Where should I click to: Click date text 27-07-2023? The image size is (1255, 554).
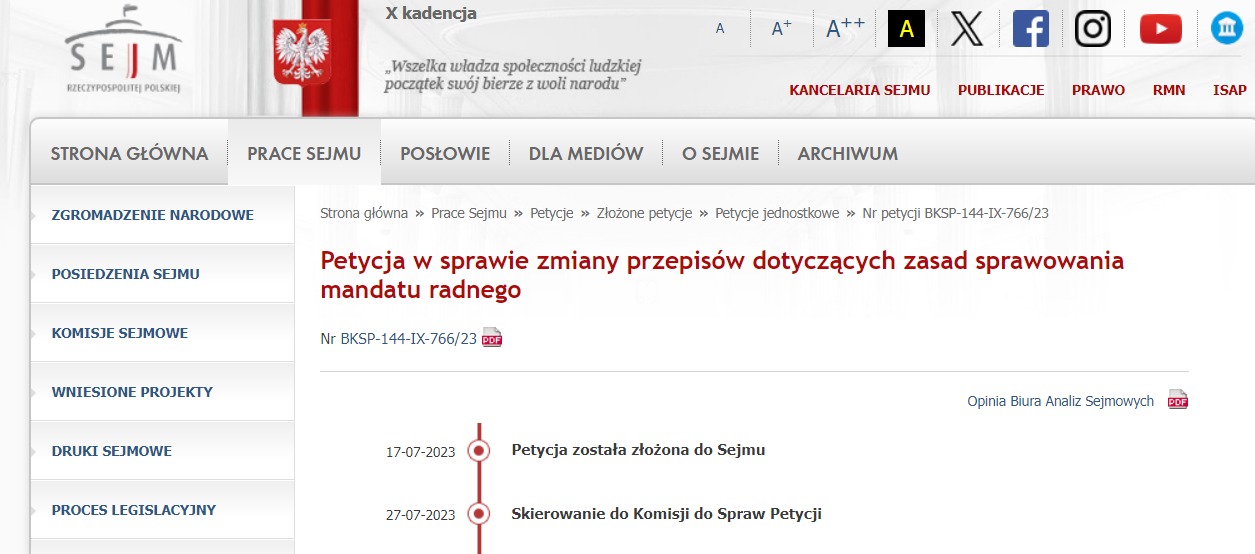coord(420,516)
